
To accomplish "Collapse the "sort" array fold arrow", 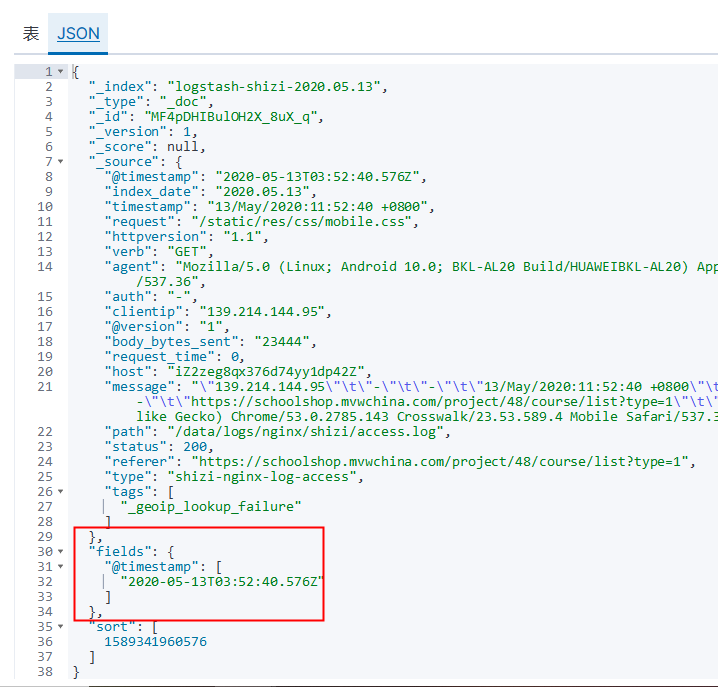I will (x=61, y=627).
